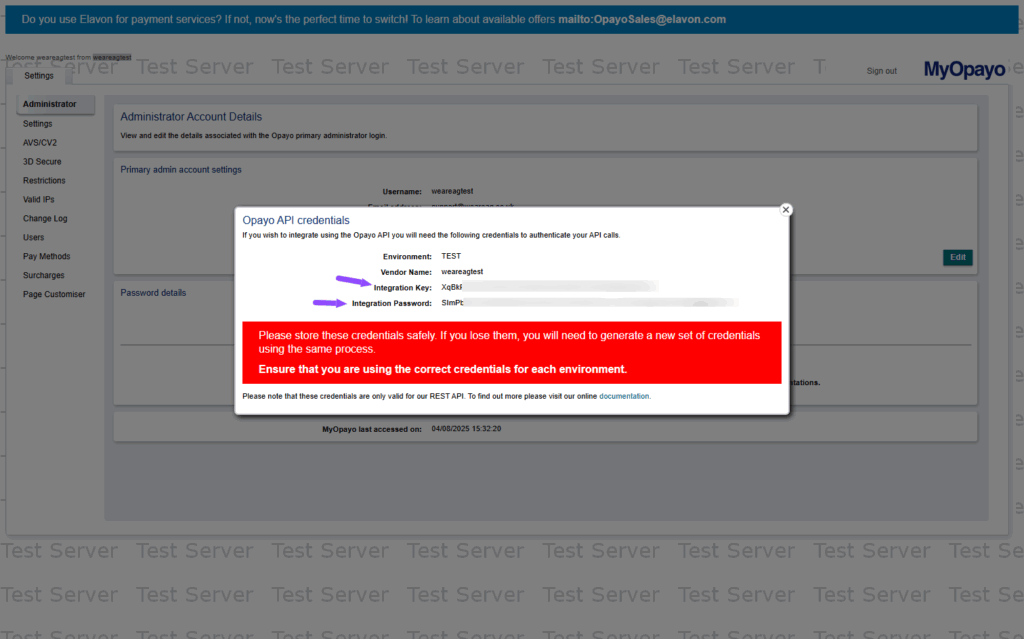
Task: Click the Edit button for admin settings
Action: tap(957, 257)
